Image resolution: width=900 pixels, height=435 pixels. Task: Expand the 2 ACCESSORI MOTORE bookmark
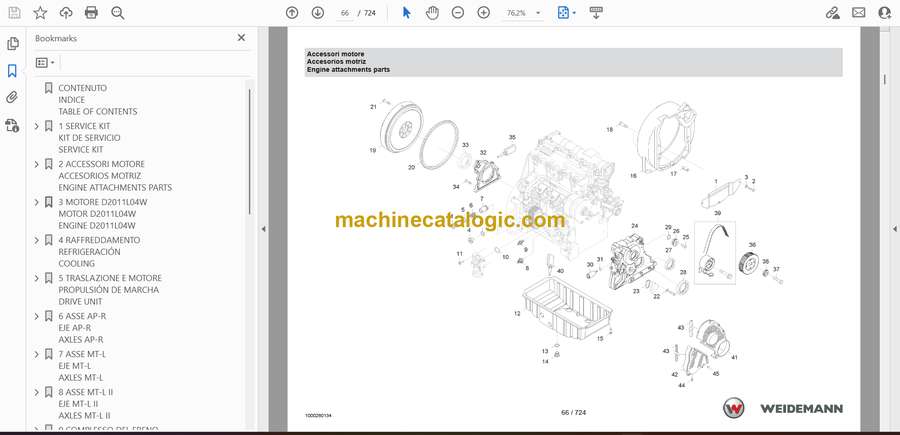point(37,164)
